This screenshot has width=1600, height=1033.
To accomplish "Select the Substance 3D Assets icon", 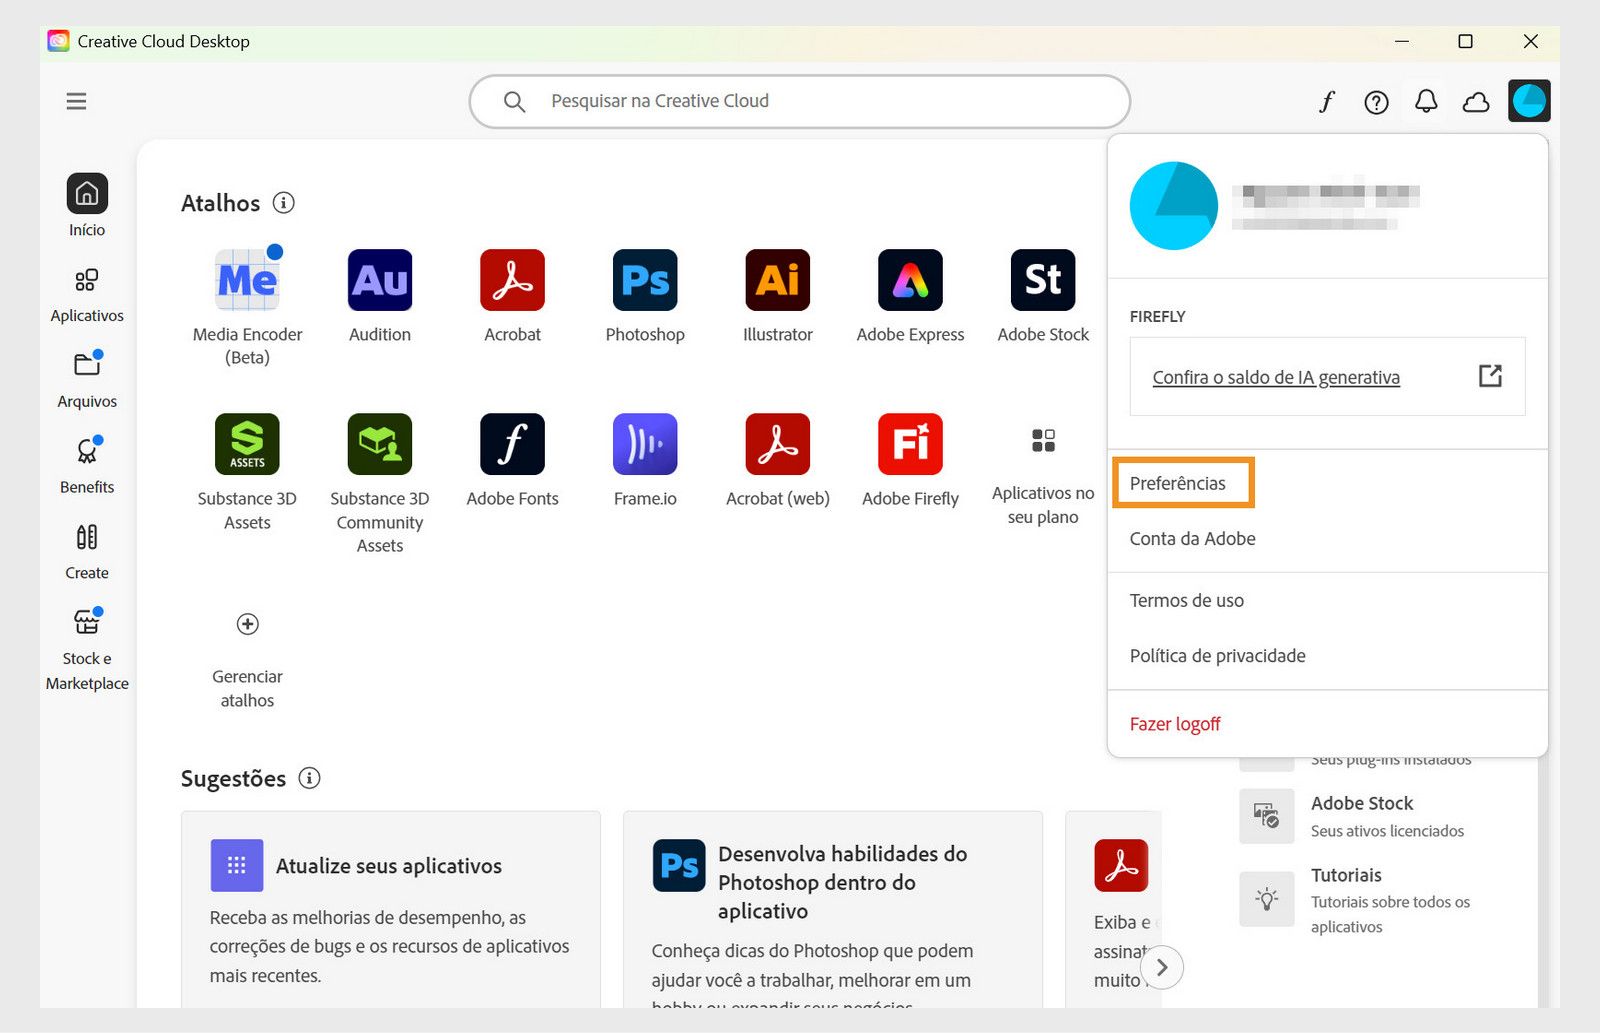I will pos(247,444).
